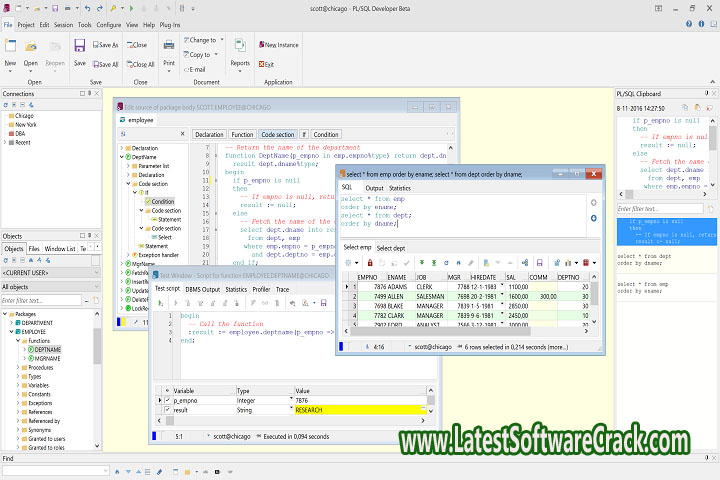Click the blue Help question mark icon

coord(689,24)
